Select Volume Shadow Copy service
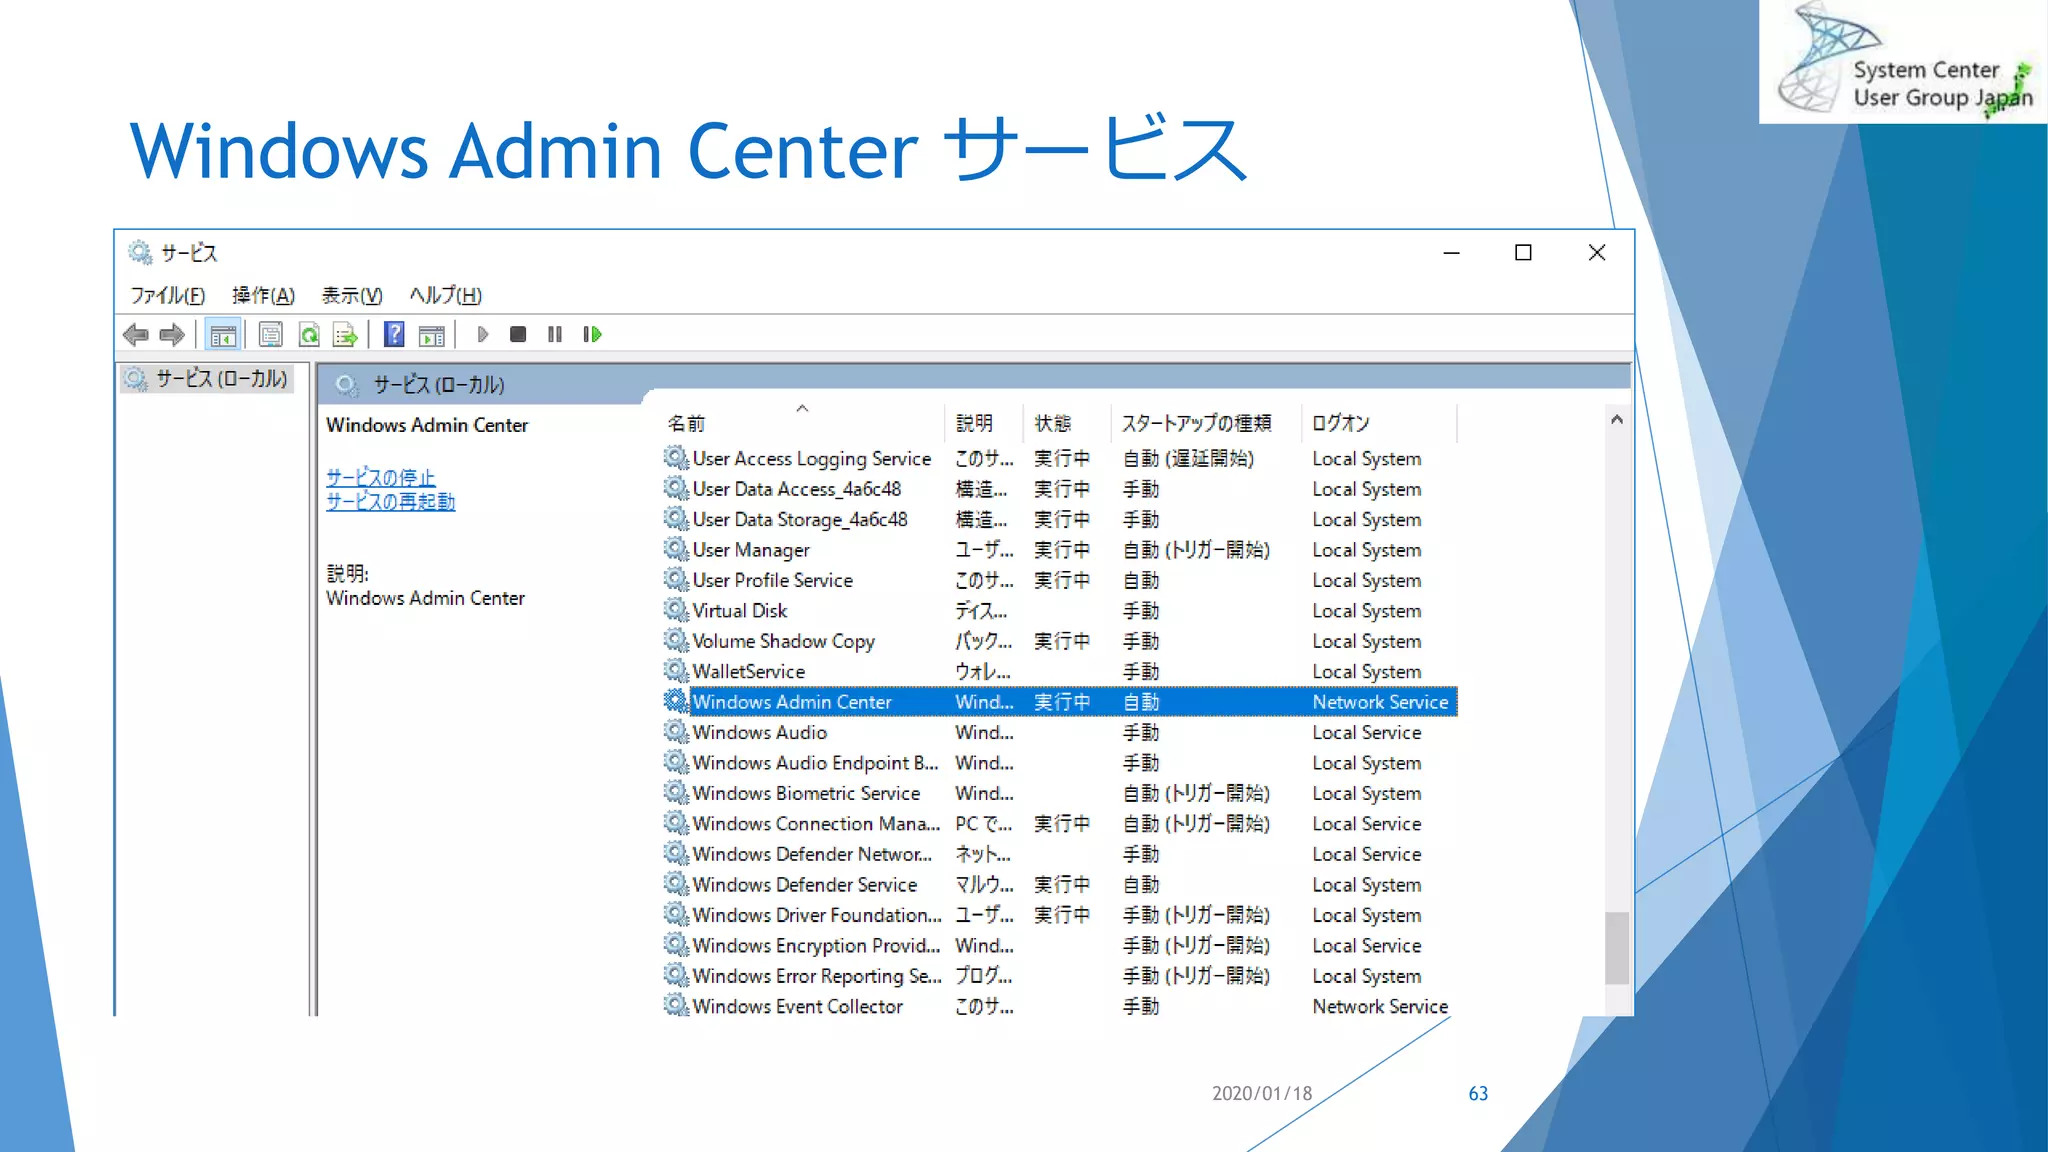This screenshot has width=2048, height=1152. pyautogui.click(x=1059, y=641)
